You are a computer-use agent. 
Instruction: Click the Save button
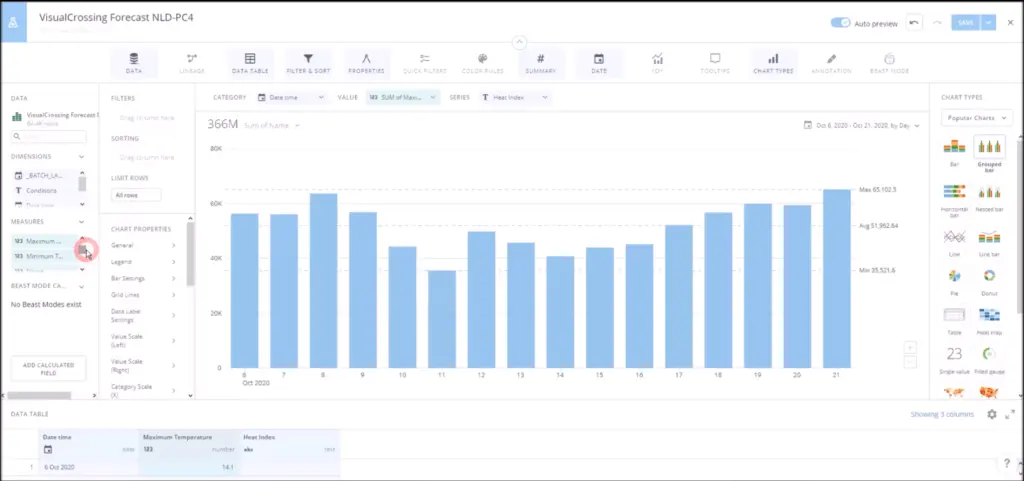[x=965, y=23]
